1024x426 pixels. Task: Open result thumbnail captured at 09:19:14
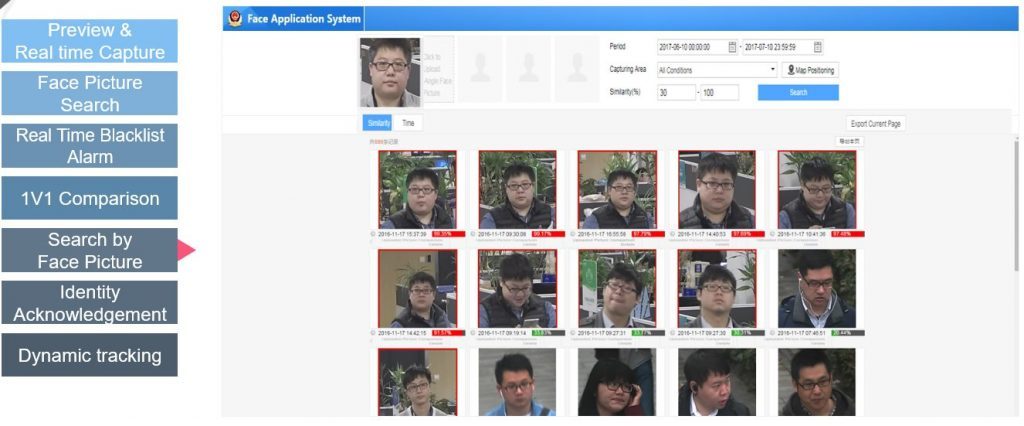click(x=517, y=288)
